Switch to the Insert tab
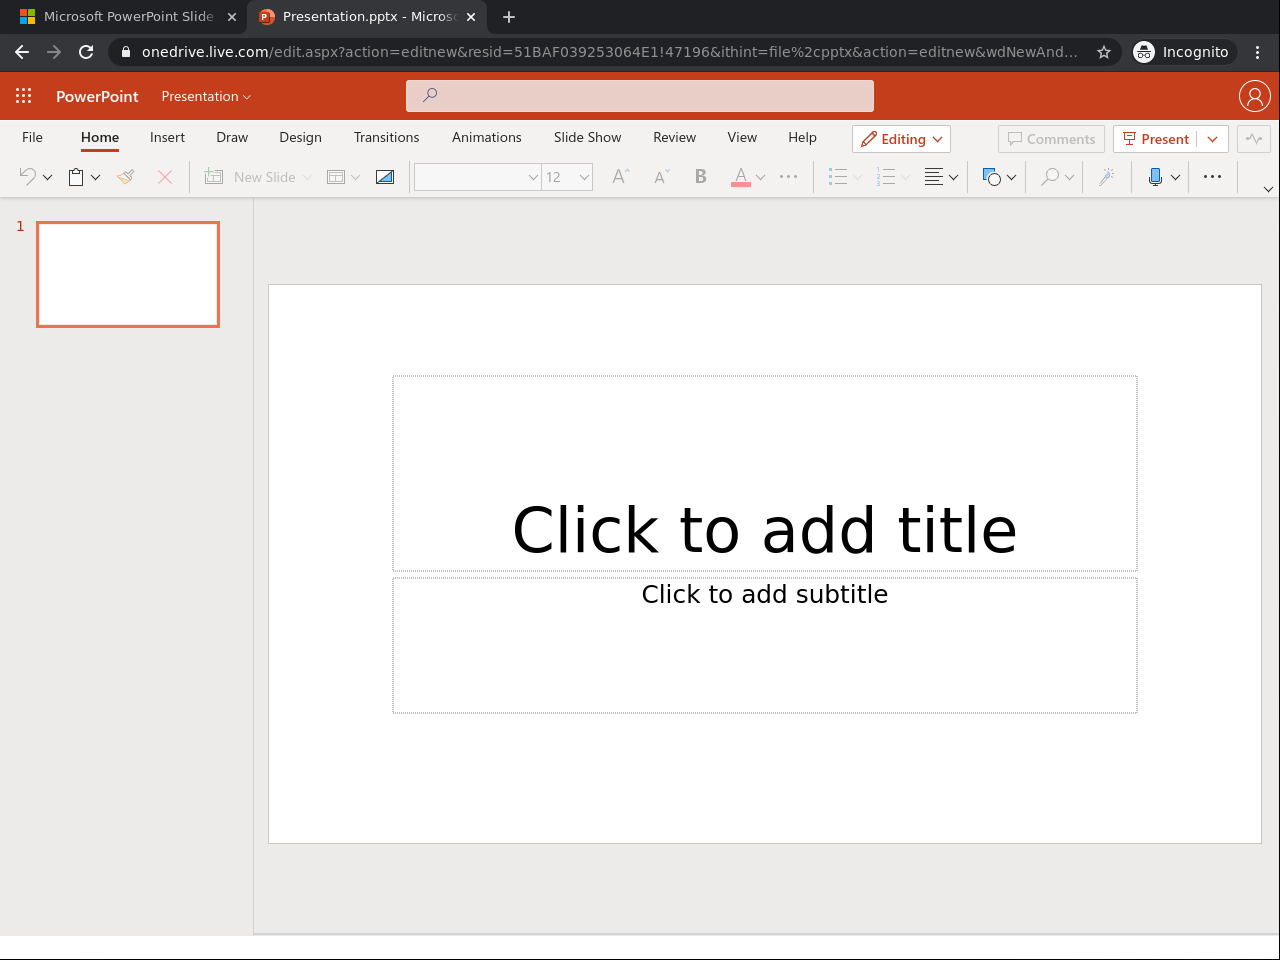Viewport: 1280px width, 960px height. [167, 137]
